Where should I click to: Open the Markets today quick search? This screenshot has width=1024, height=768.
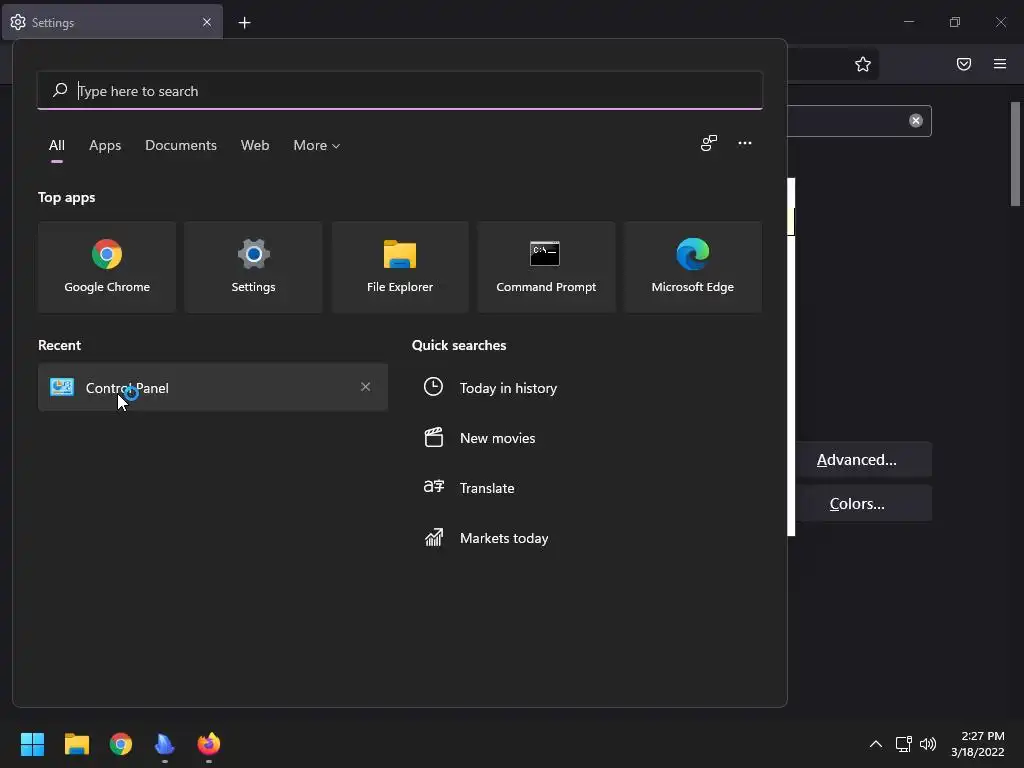(x=486, y=538)
